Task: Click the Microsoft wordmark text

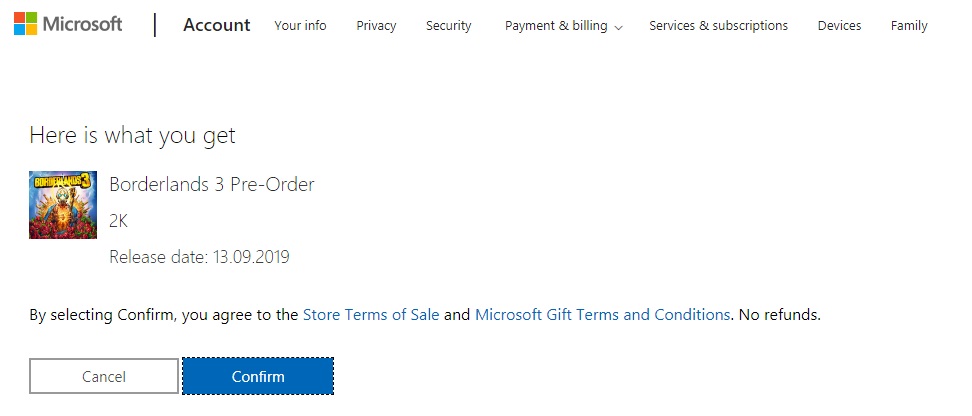Action: coord(82,25)
